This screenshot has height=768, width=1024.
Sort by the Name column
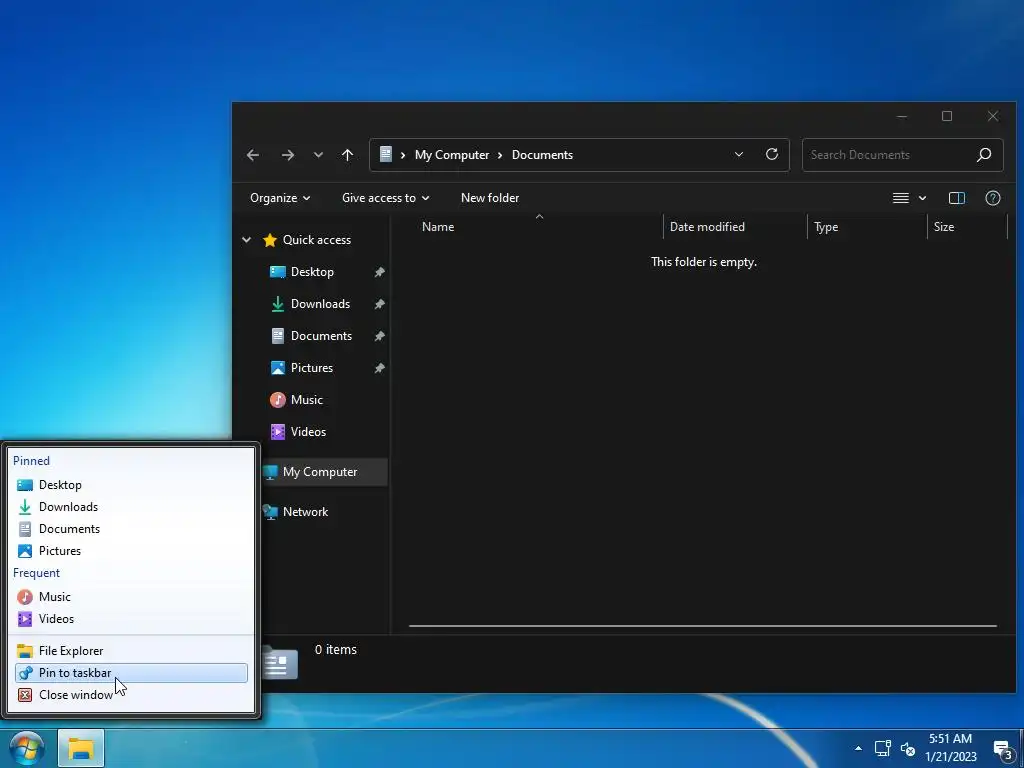click(x=438, y=227)
